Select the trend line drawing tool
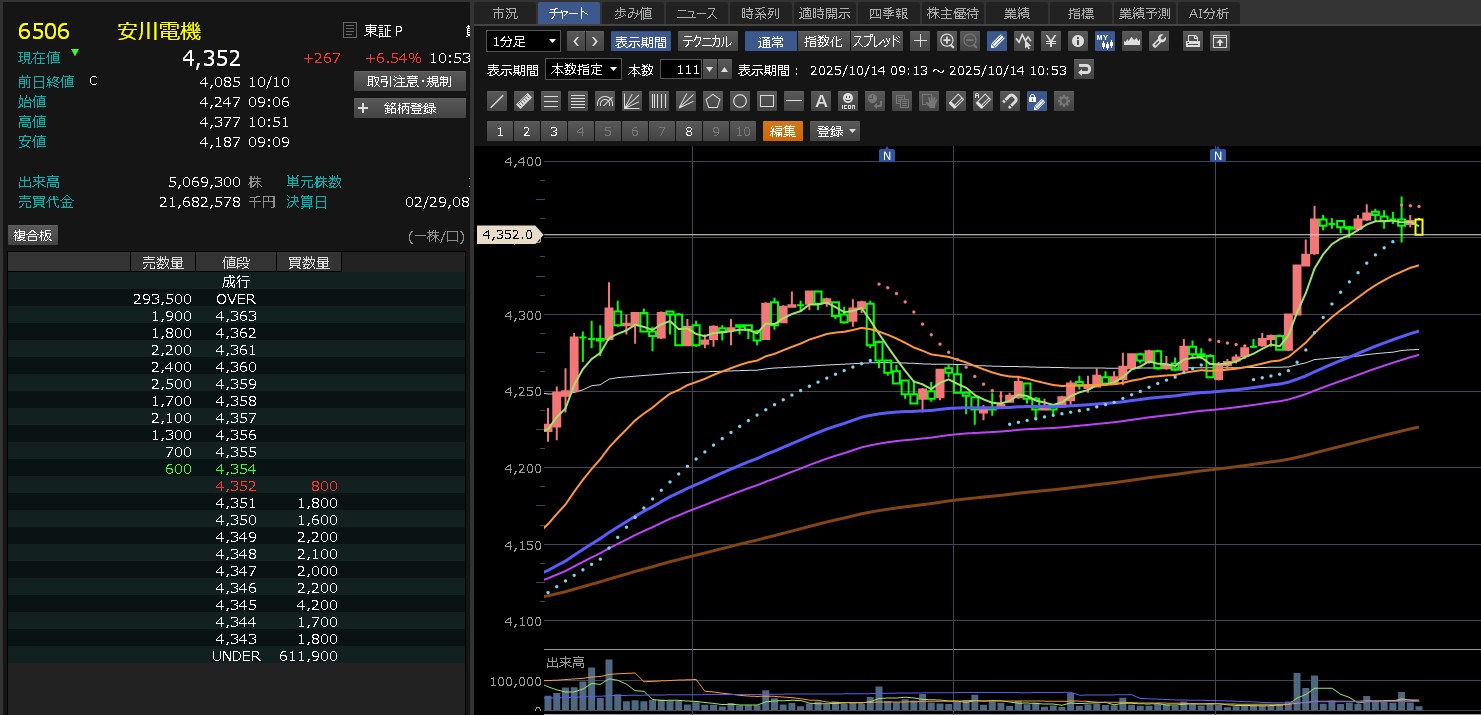Screen dimensions: 1481x715 click(497, 101)
